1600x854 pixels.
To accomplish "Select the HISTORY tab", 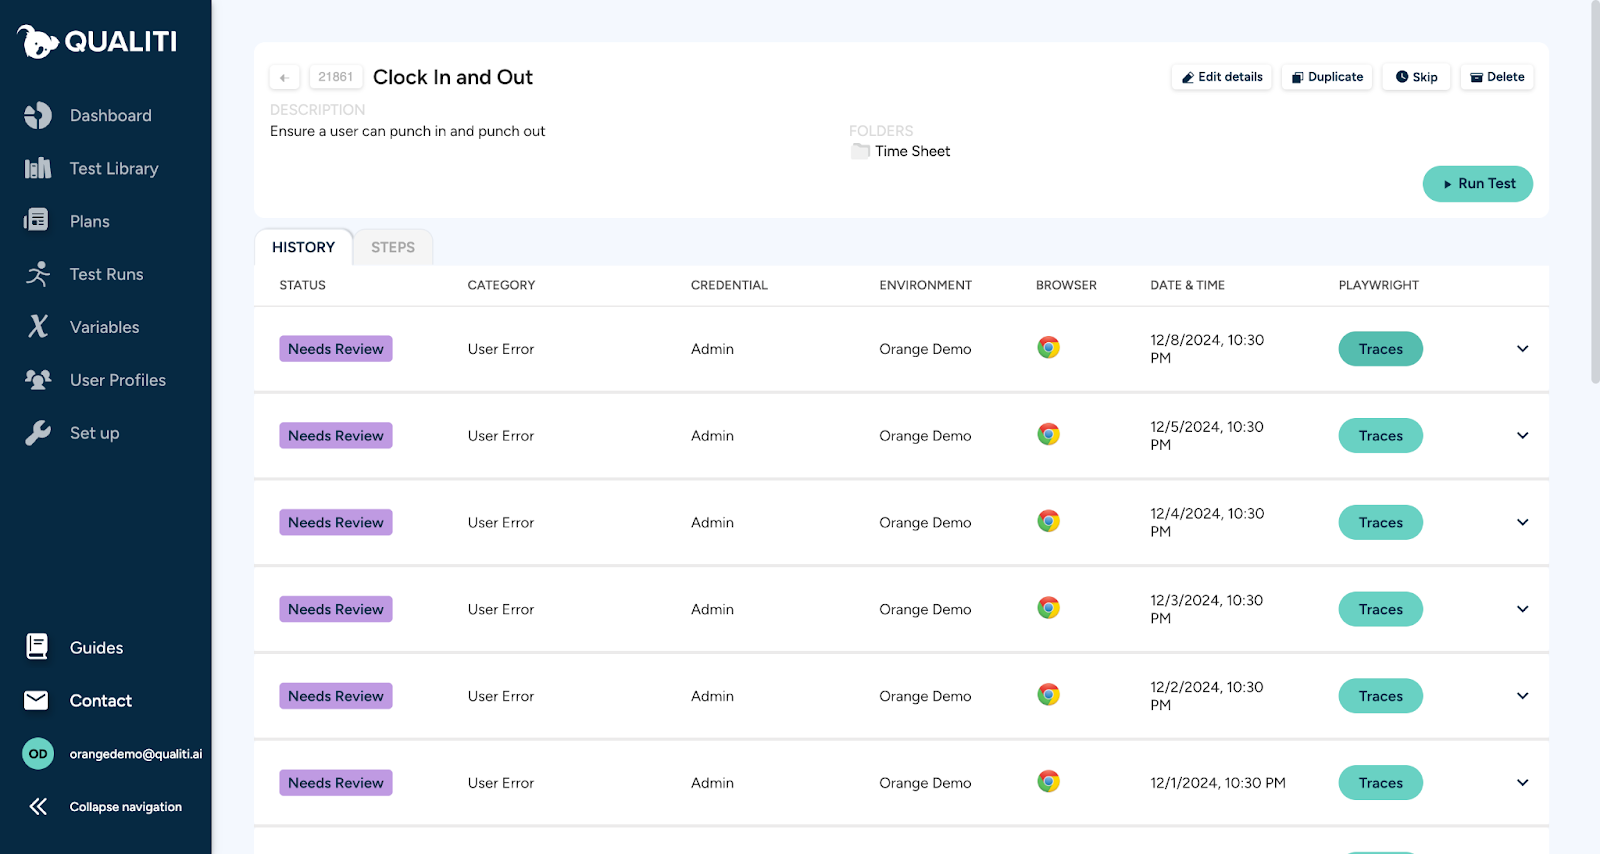I will 303,247.
